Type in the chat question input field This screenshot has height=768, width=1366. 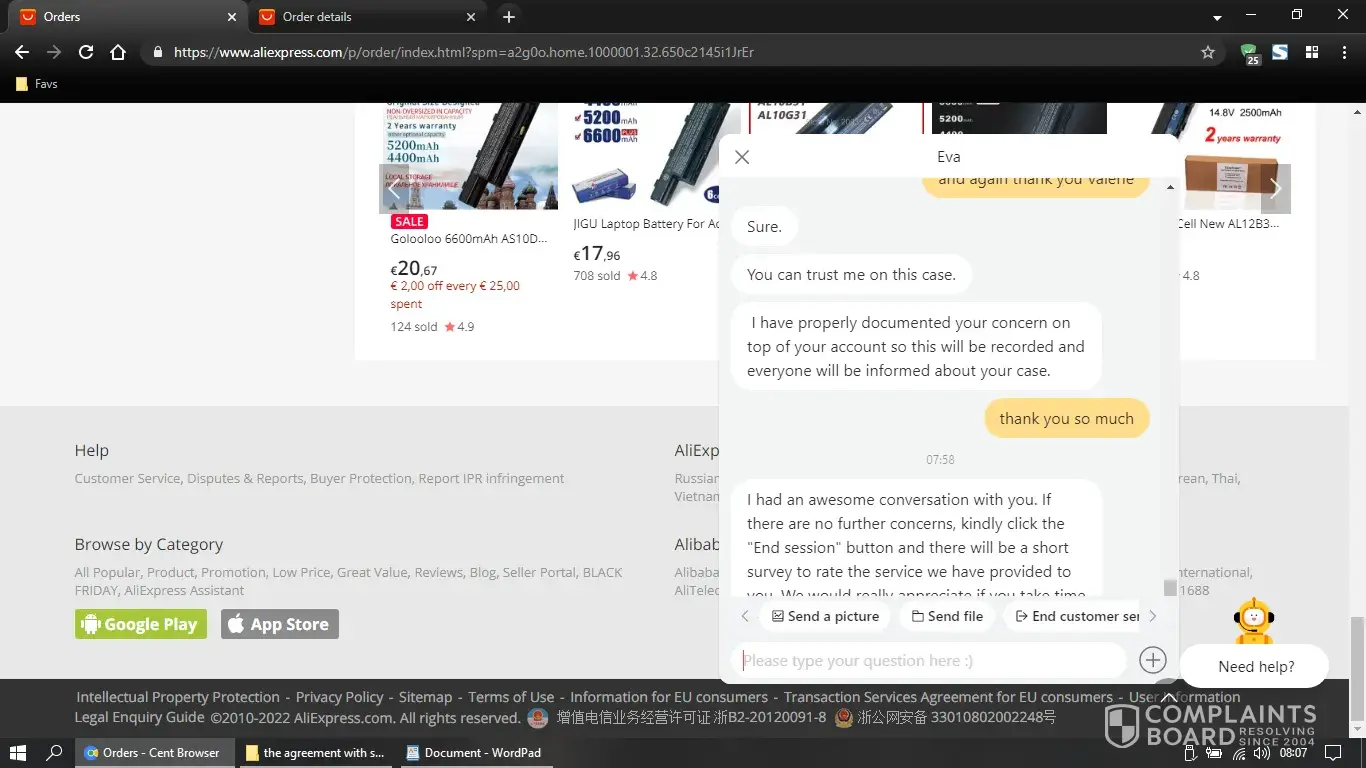pyautogui.click(x=930, y=660)
